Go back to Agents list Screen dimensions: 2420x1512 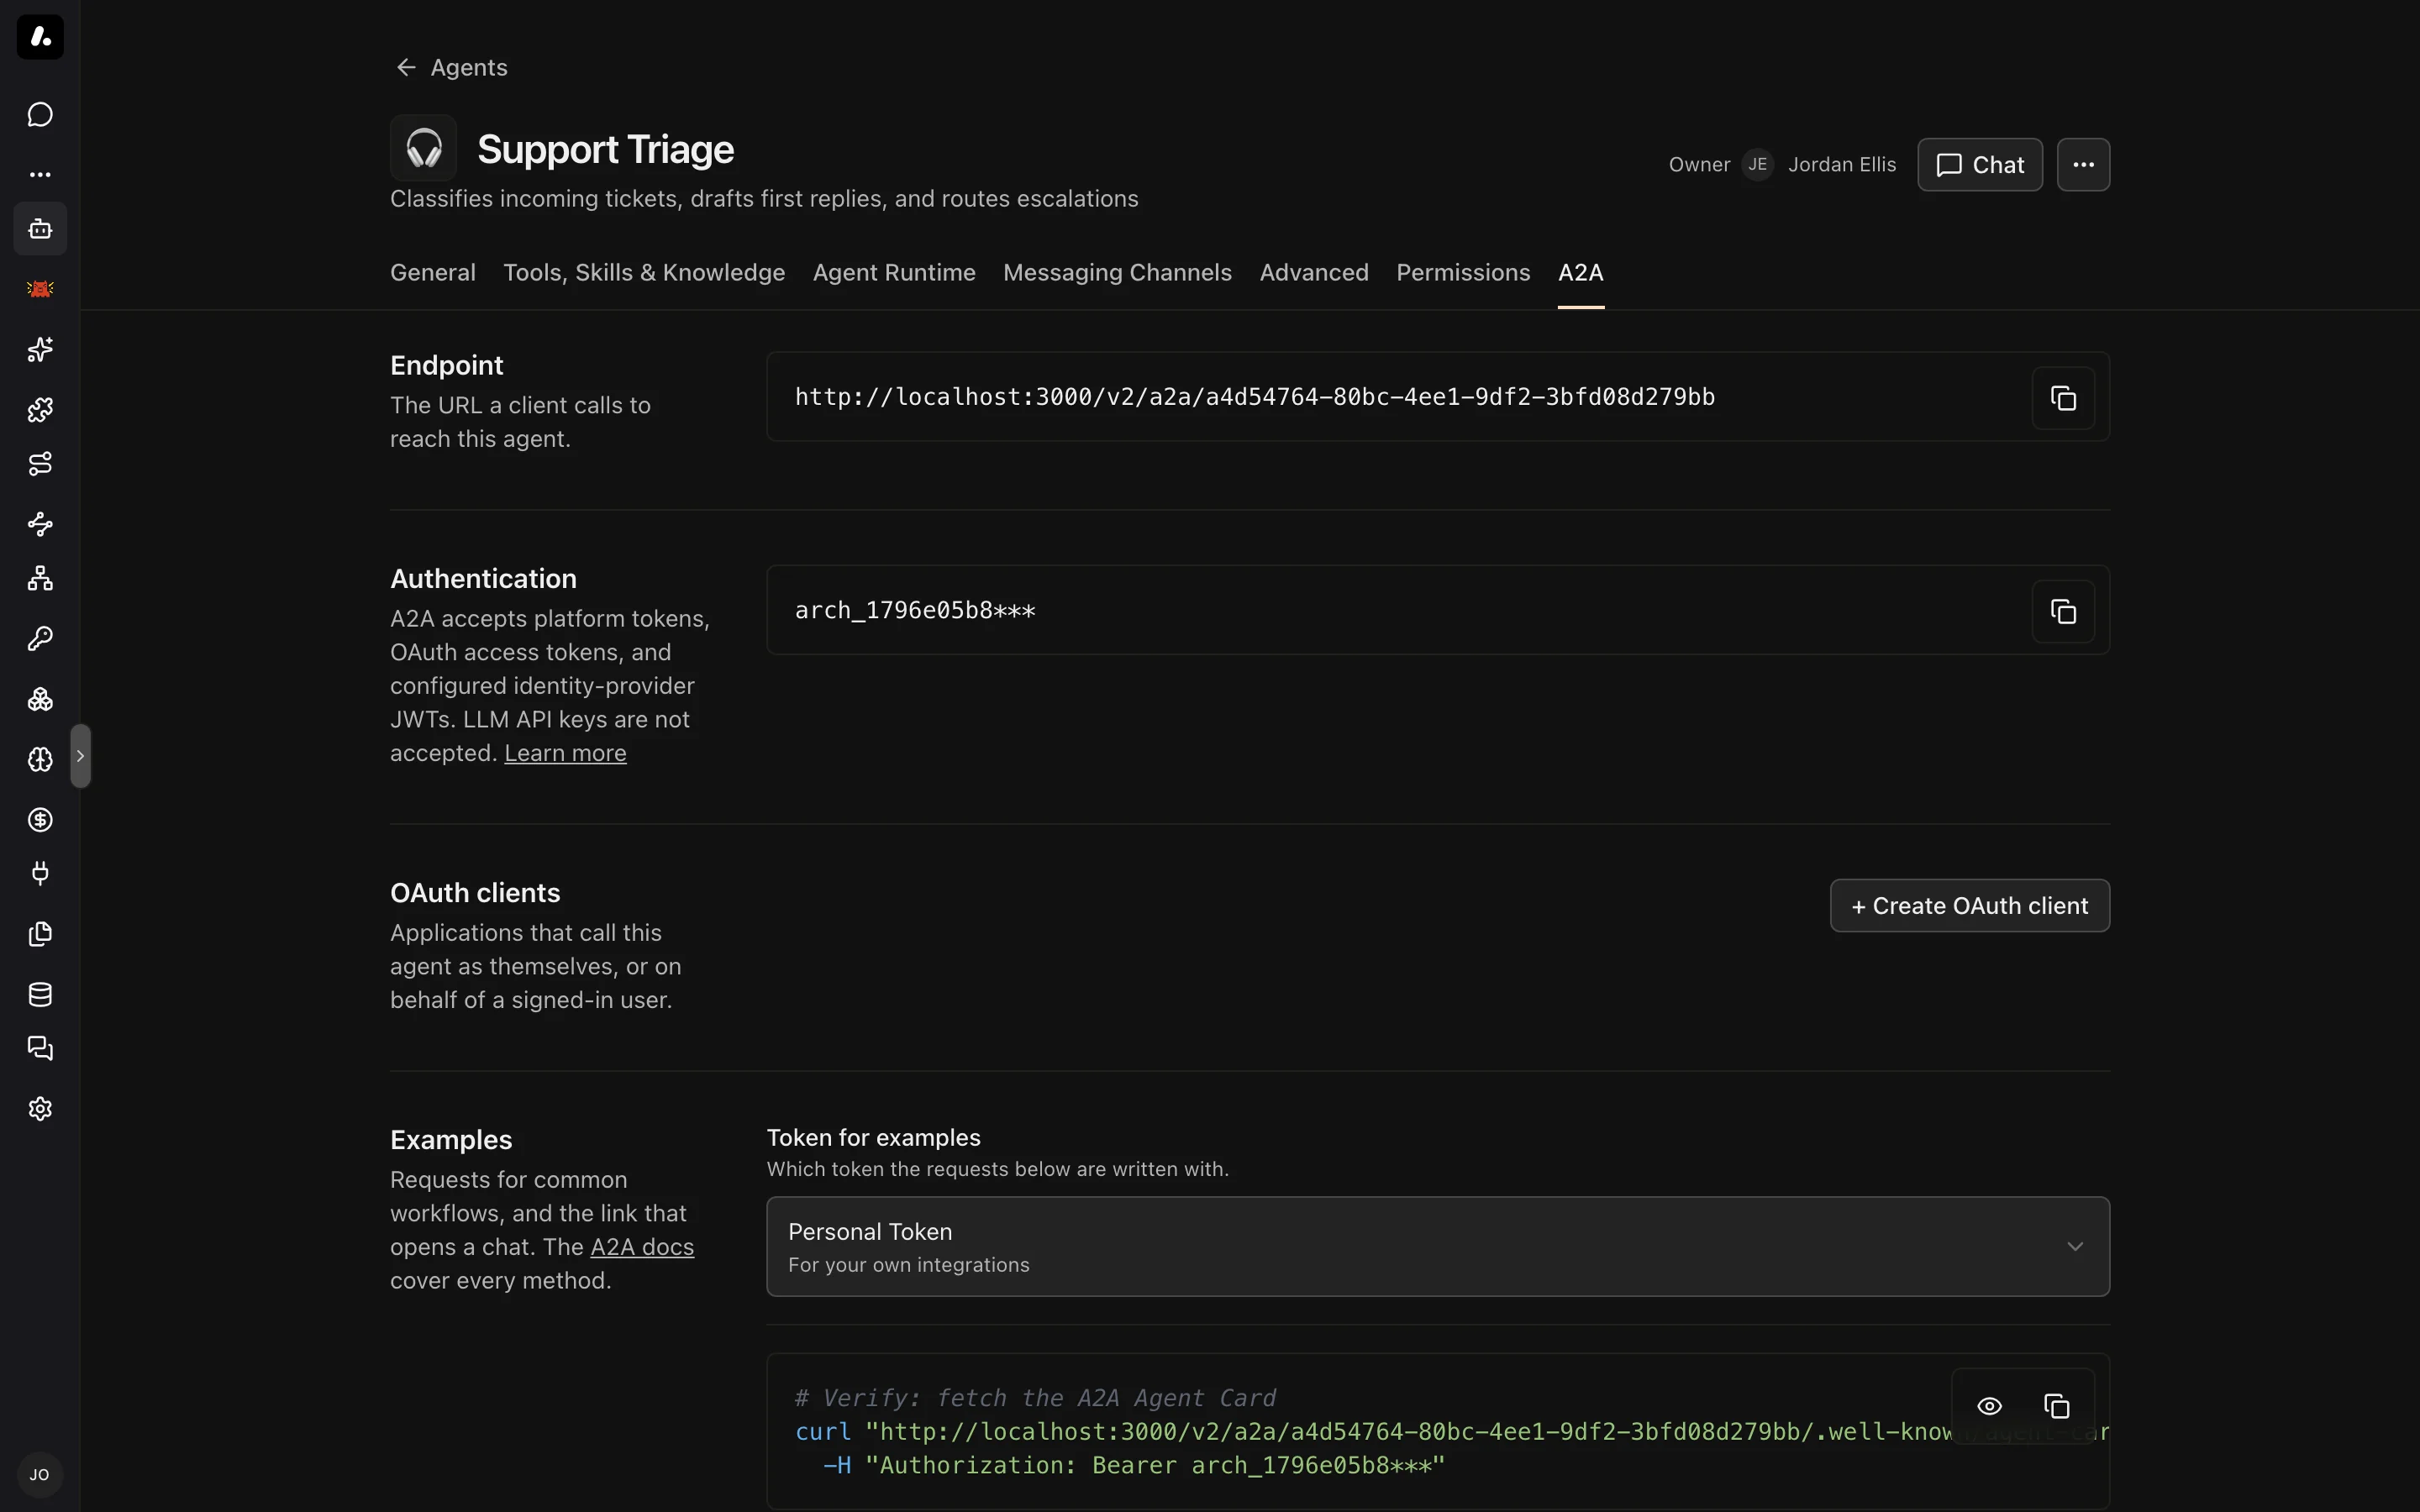coord(451,67)
